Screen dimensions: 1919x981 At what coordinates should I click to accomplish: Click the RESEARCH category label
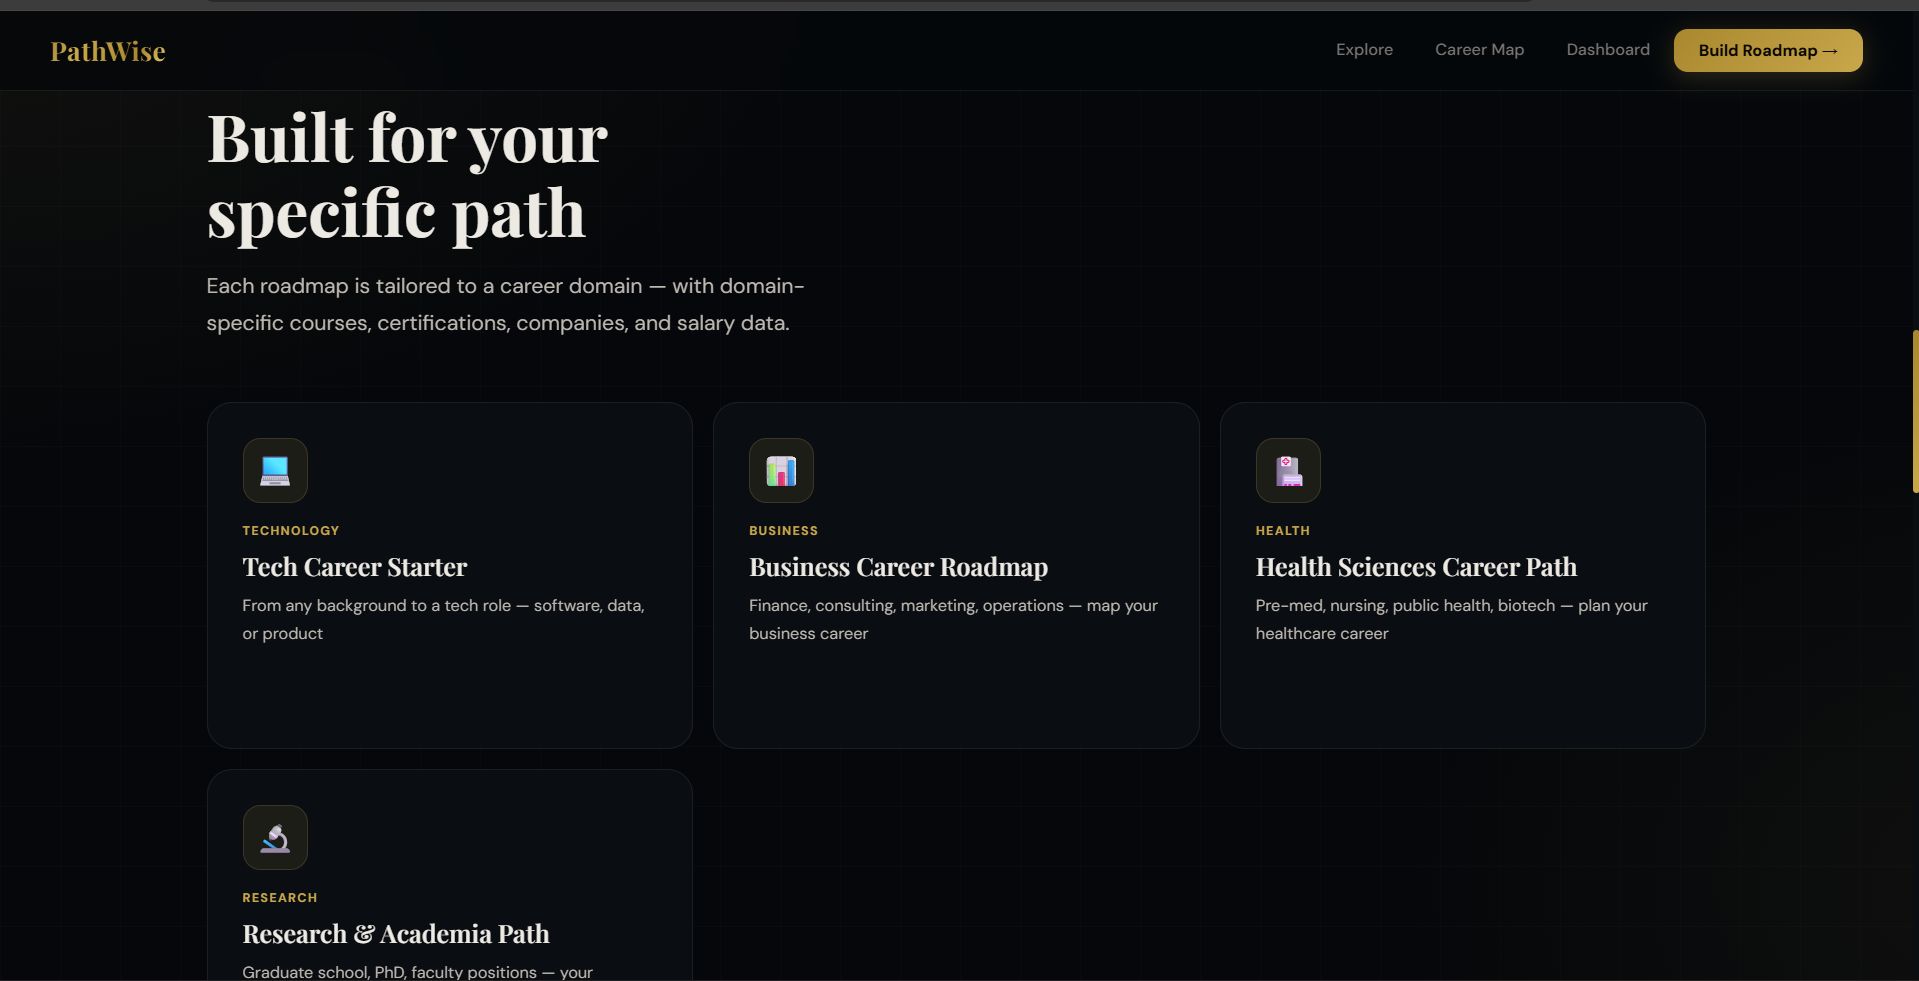279,897
